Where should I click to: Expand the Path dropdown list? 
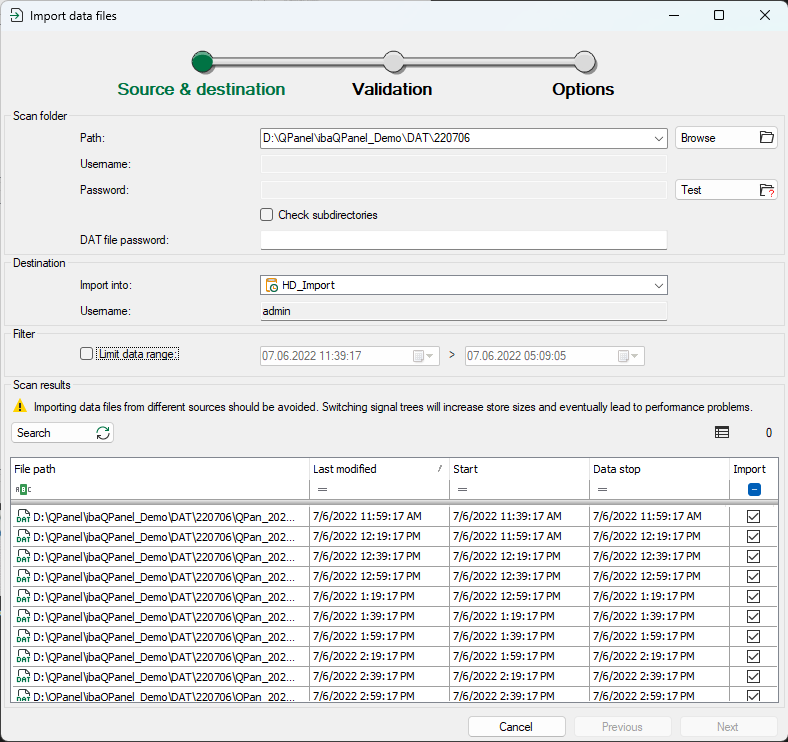coord(658,138)
